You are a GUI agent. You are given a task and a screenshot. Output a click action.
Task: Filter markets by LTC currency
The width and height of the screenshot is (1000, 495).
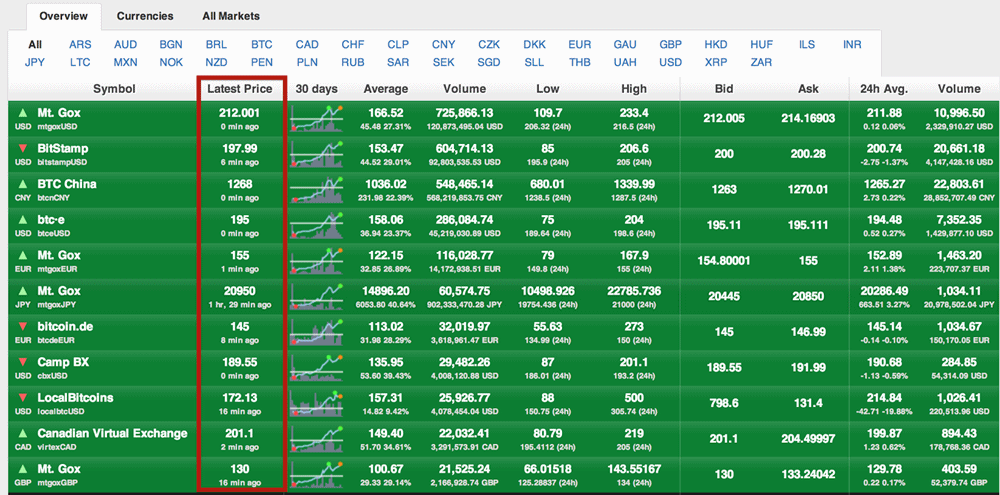(x=80, y=63)
